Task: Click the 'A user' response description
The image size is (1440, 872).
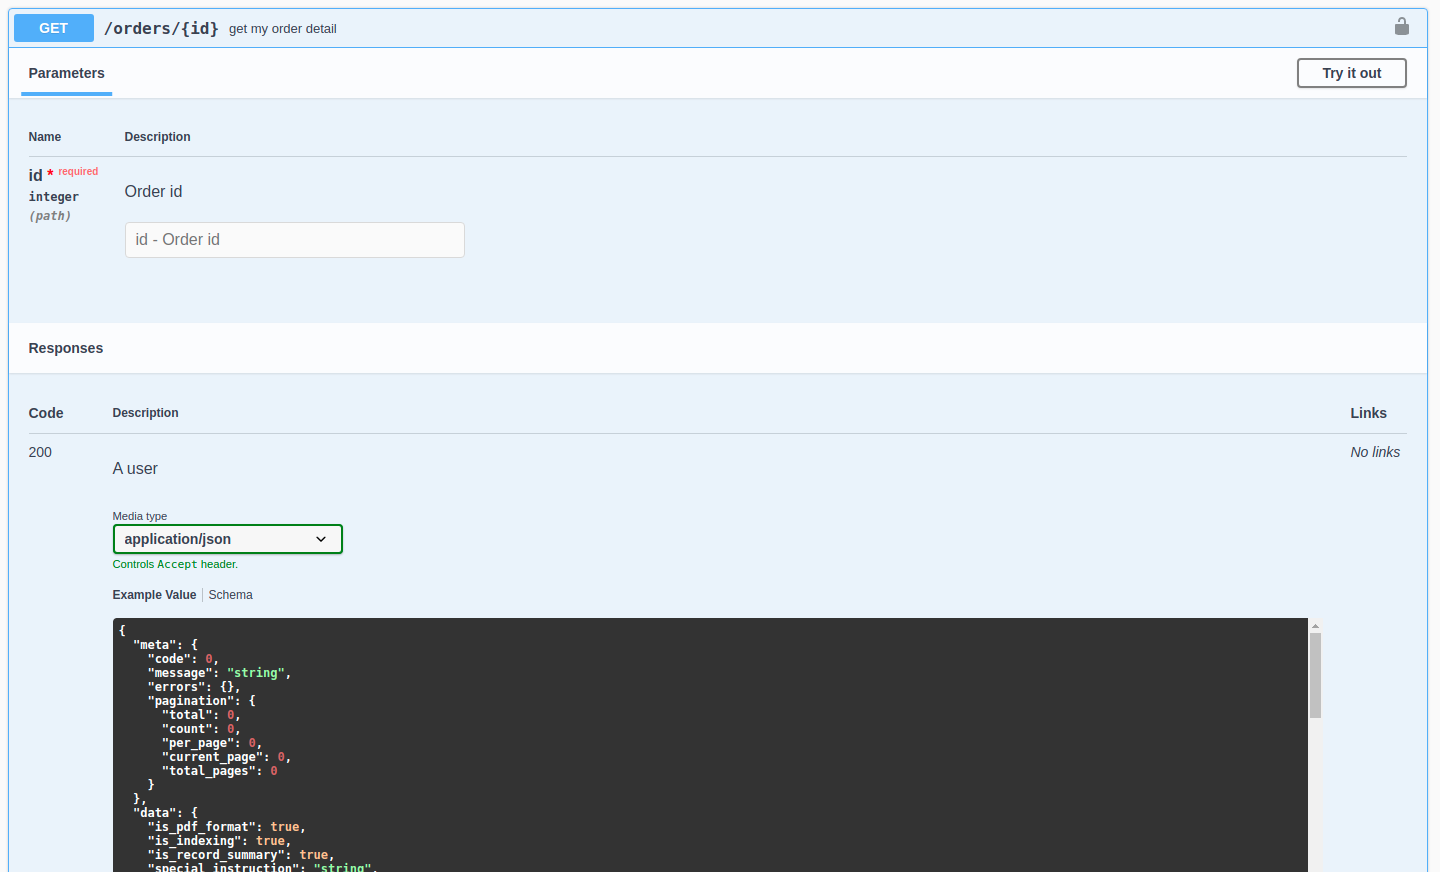Action: [135, 469]
